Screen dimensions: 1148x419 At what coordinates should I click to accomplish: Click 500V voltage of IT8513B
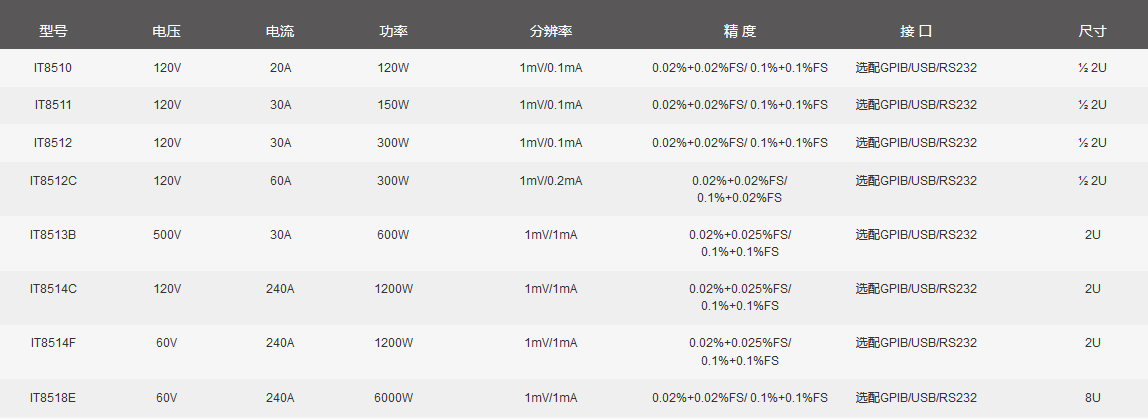(x=167, y=234)
